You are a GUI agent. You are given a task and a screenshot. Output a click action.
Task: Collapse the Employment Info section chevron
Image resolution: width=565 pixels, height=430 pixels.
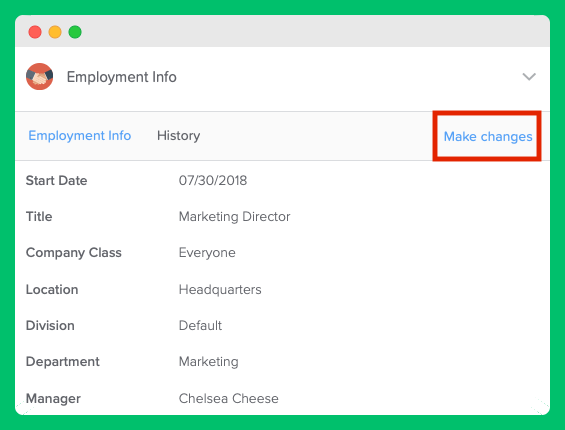(529, 76)
